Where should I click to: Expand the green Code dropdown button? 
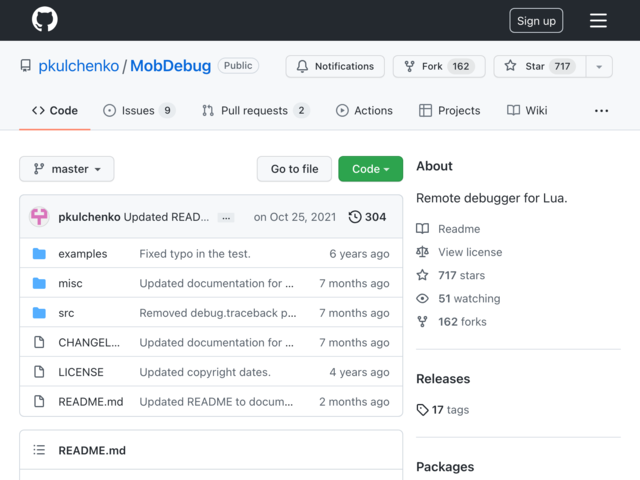point(370,169)
